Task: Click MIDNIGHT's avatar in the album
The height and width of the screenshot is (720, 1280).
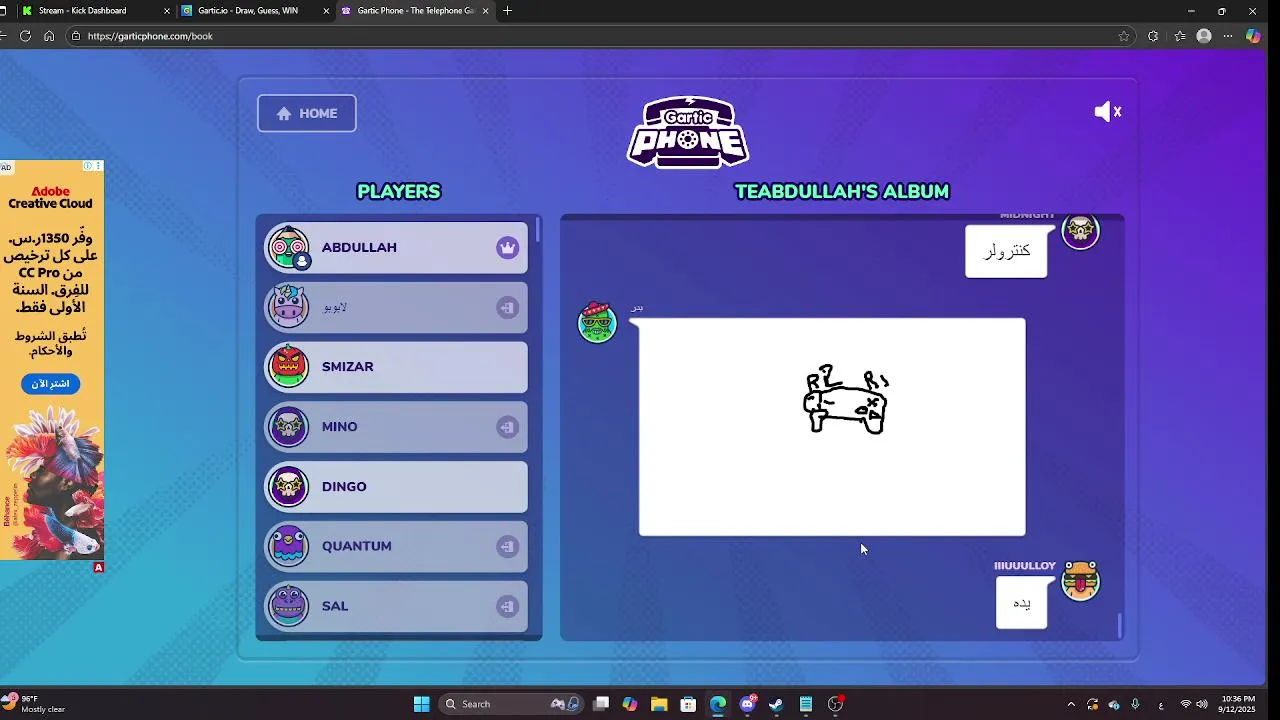Action: 1080,230
